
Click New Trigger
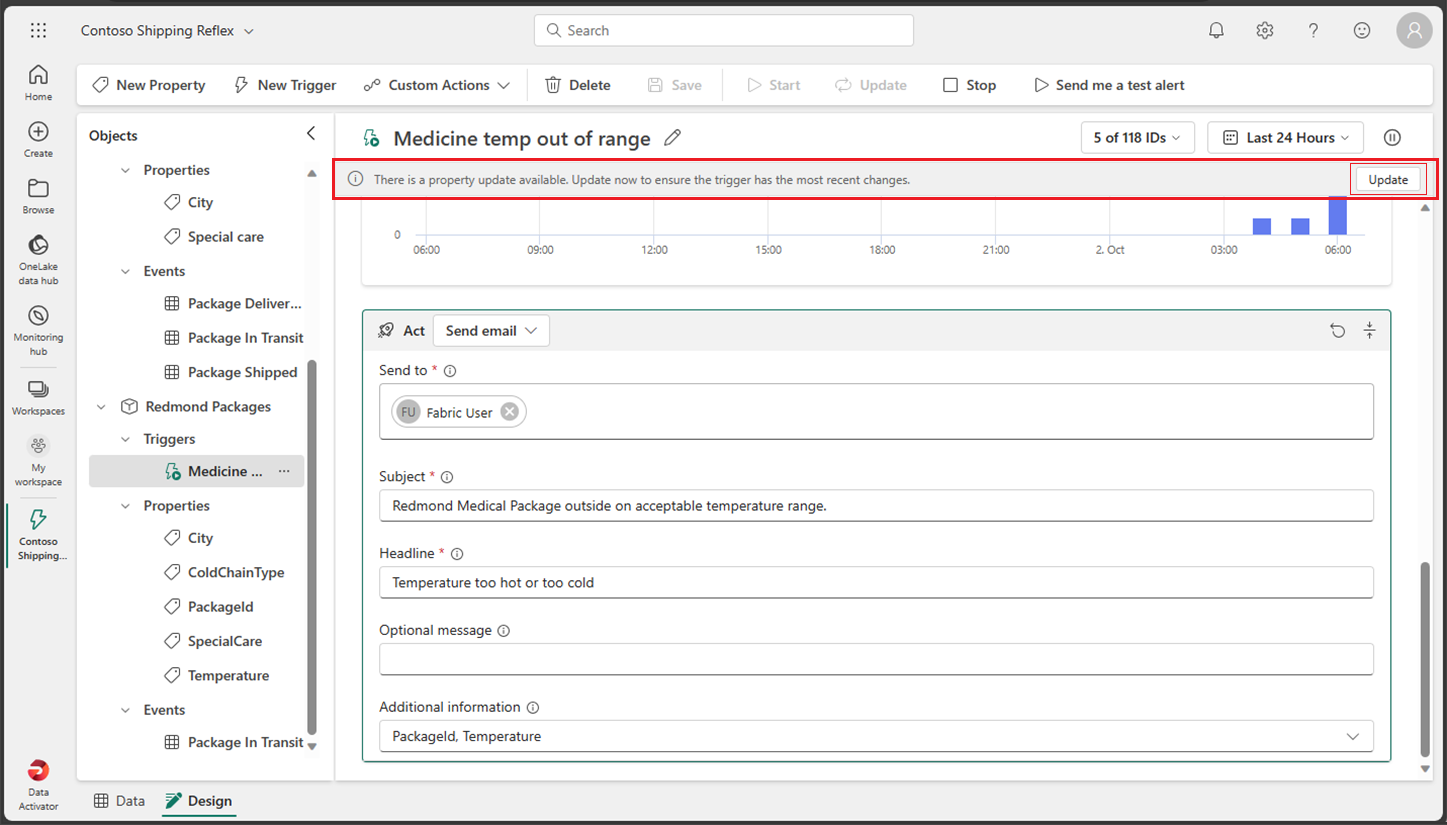coord(285,85)
